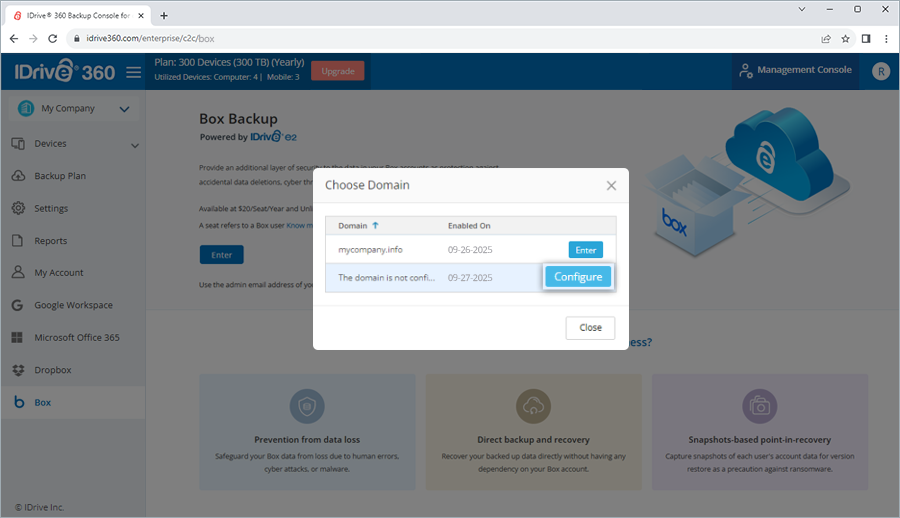The width and height of the screenshot is (900, 518).
Task: Click the Box Backup heading
Action: click(x=238, y=119)
